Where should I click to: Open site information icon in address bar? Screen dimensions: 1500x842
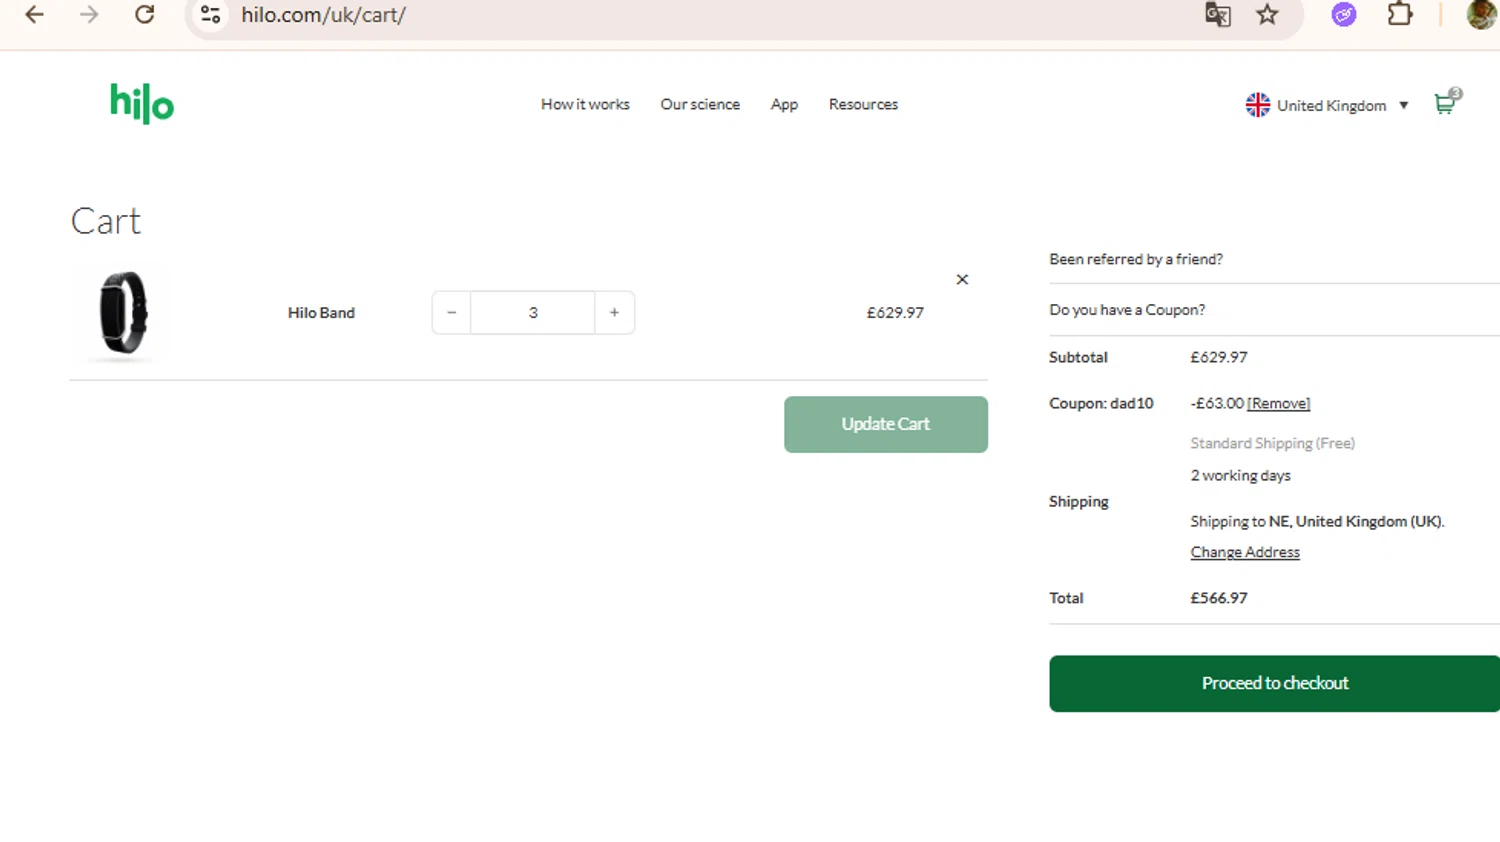click(x=210, y=15)
